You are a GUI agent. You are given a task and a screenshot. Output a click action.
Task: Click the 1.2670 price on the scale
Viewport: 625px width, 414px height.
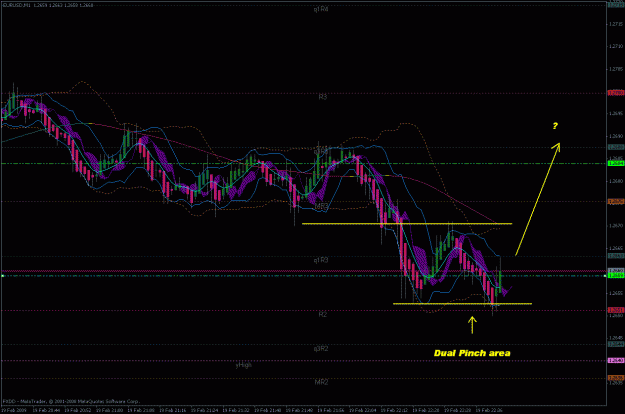pyautogui.click(x=616, y=226)
